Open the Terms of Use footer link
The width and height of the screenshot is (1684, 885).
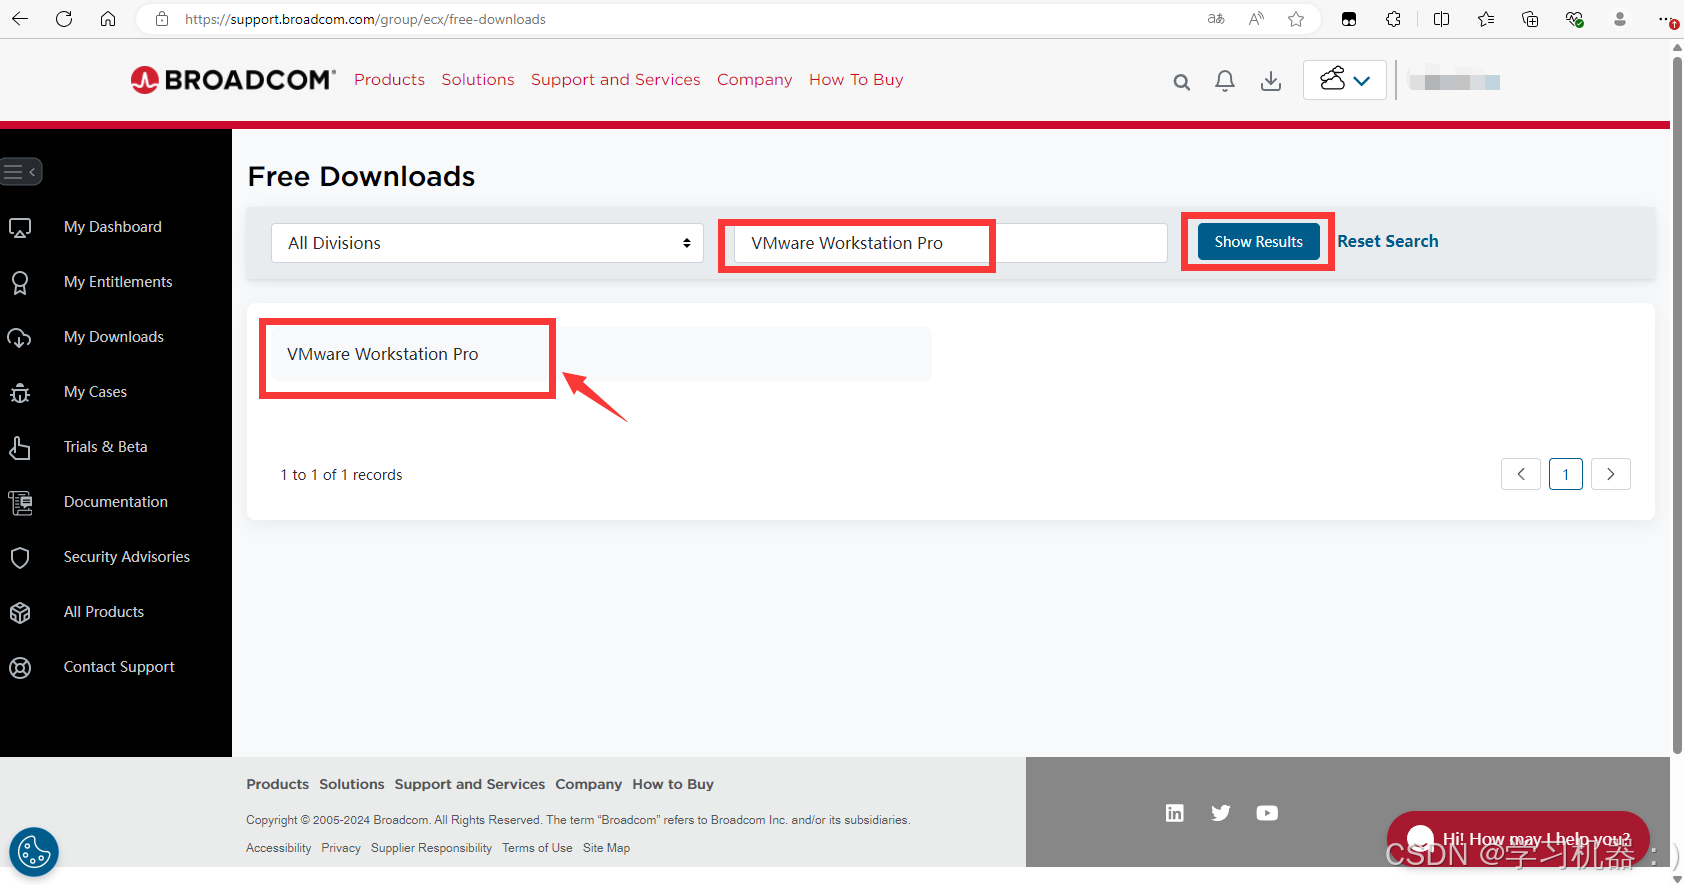click(x=537, y=848)
